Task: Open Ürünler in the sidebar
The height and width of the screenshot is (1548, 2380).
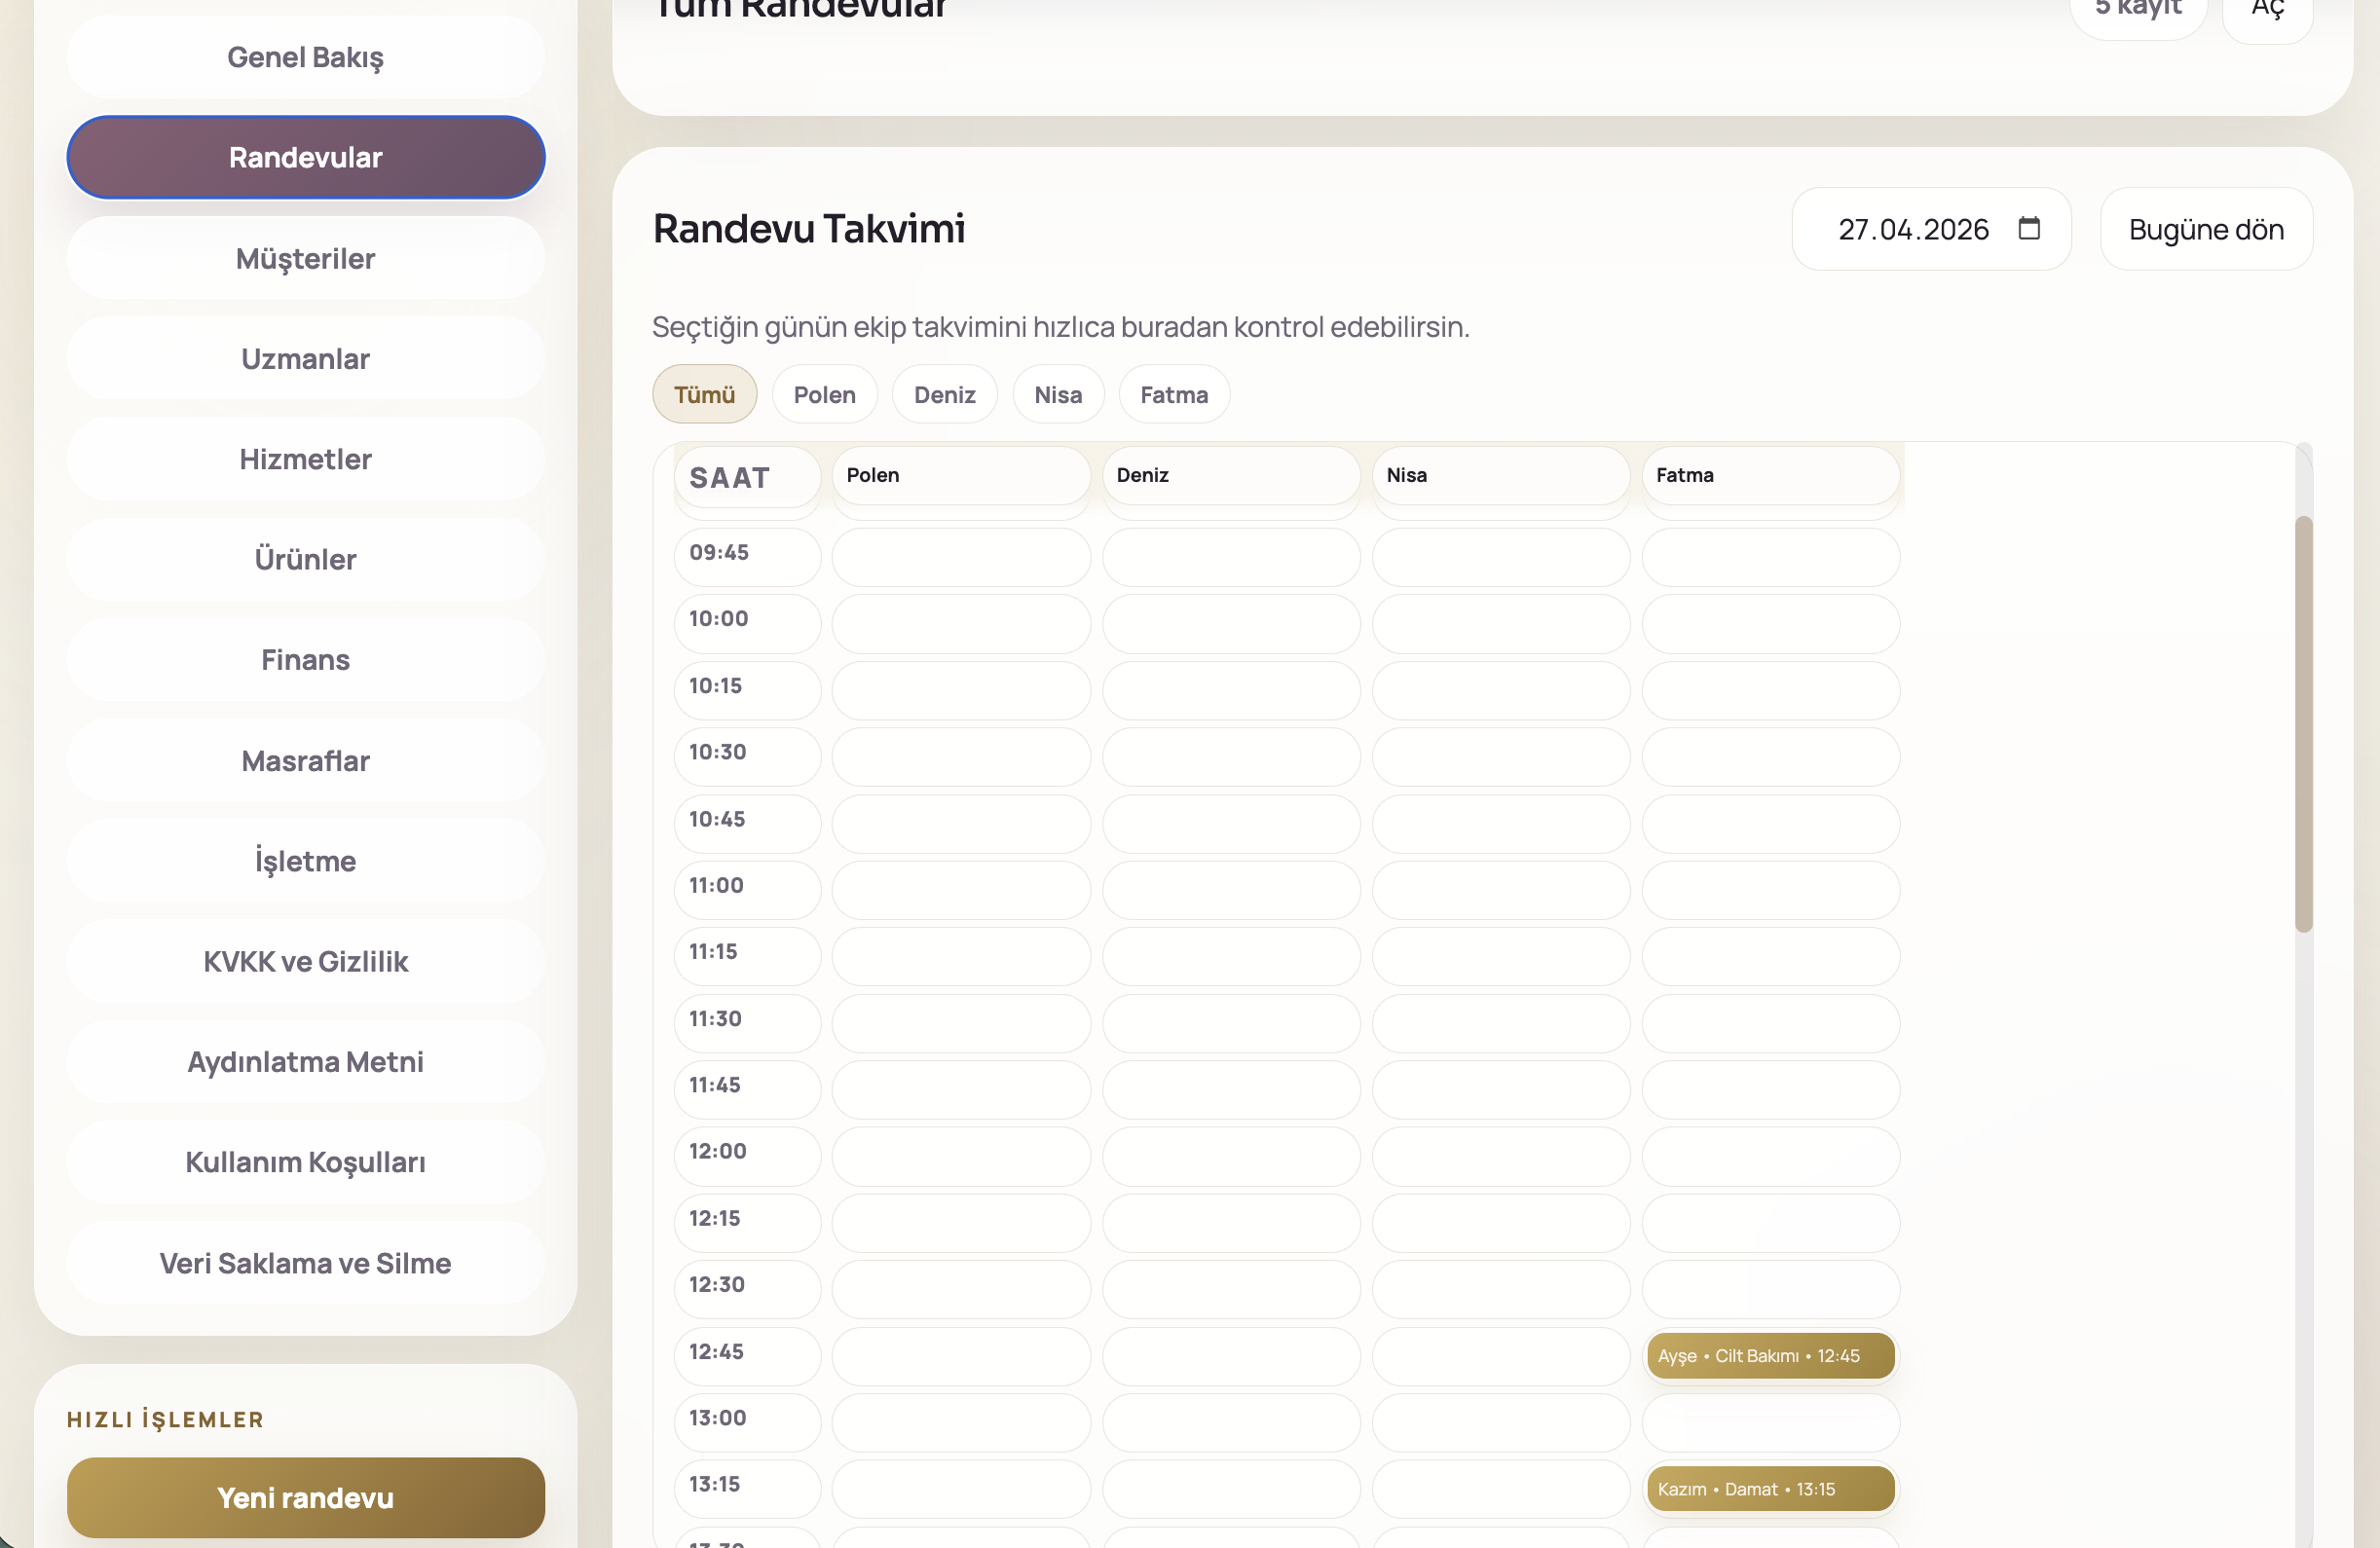Action: (306, 559)
